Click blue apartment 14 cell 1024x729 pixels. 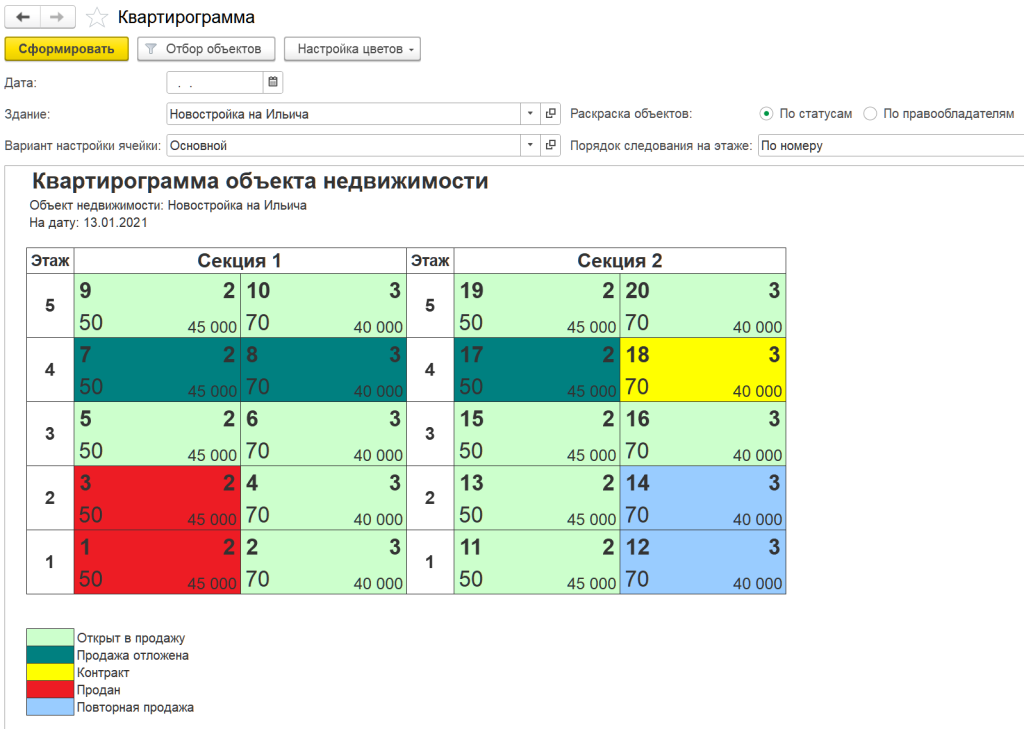[702, 498]
